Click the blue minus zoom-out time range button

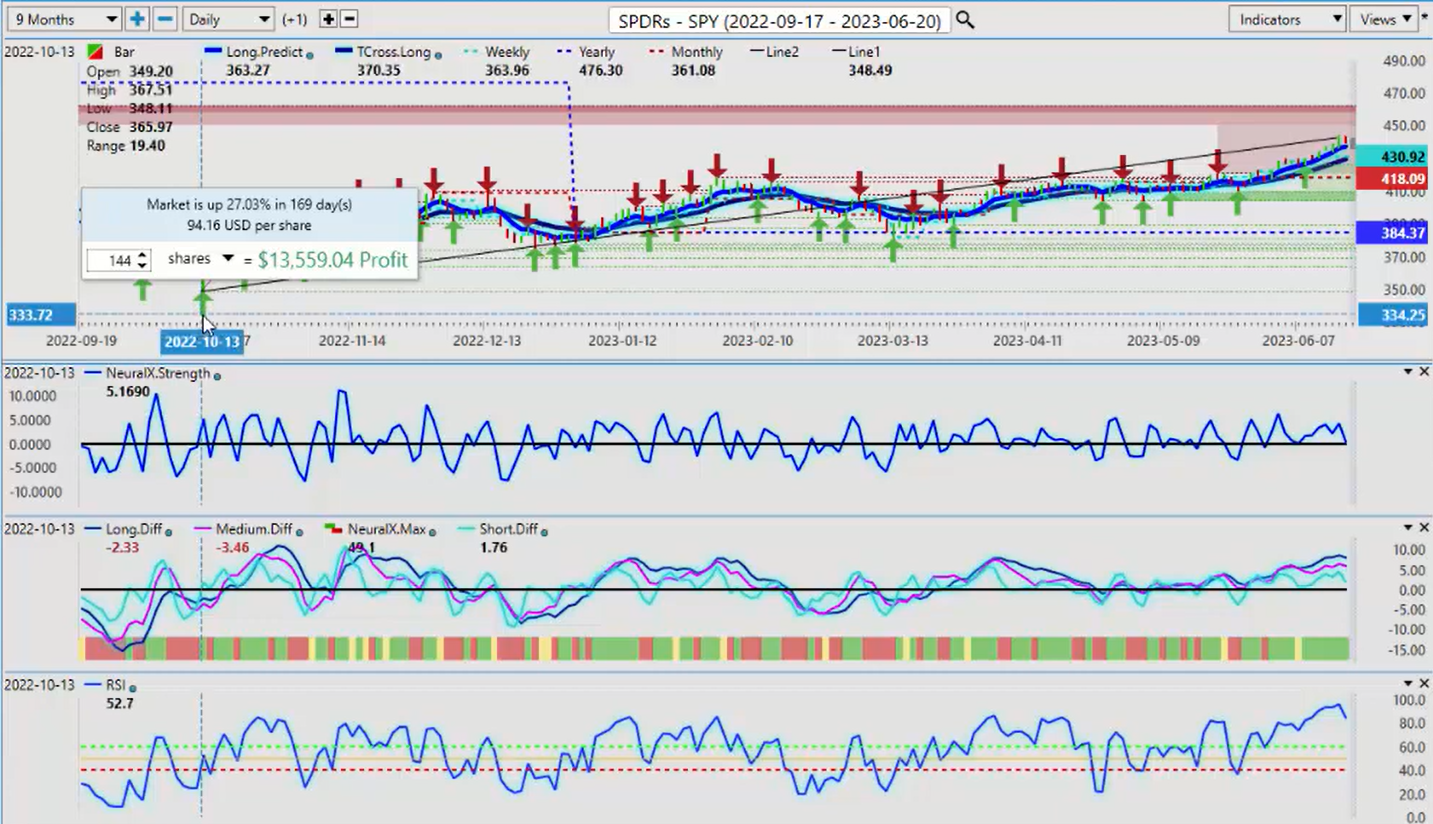tap(165, 19)
